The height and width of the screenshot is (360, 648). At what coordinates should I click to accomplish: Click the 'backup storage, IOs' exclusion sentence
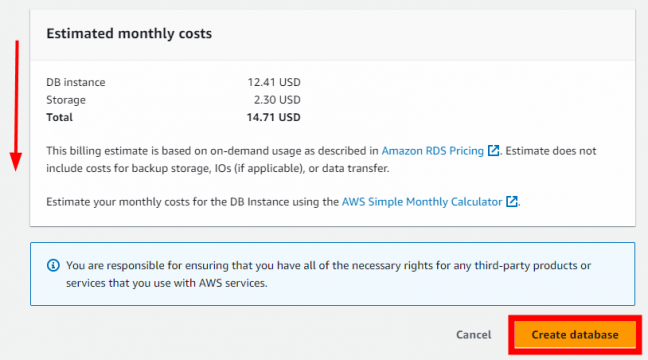[218, 168]
